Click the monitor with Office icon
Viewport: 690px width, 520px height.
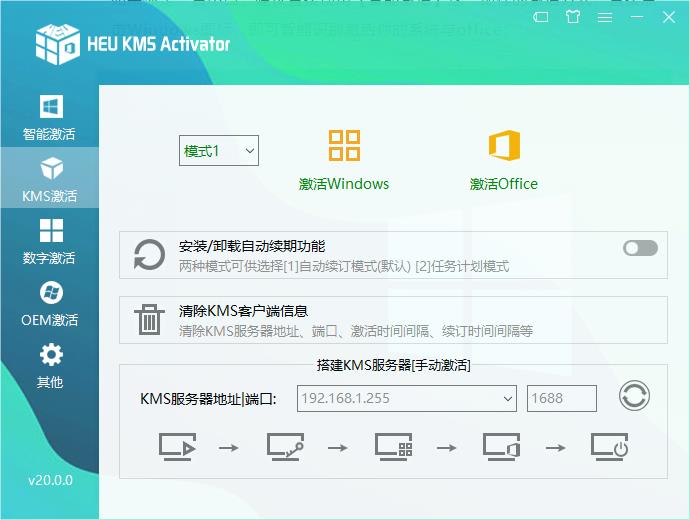(x=502, y=447)
